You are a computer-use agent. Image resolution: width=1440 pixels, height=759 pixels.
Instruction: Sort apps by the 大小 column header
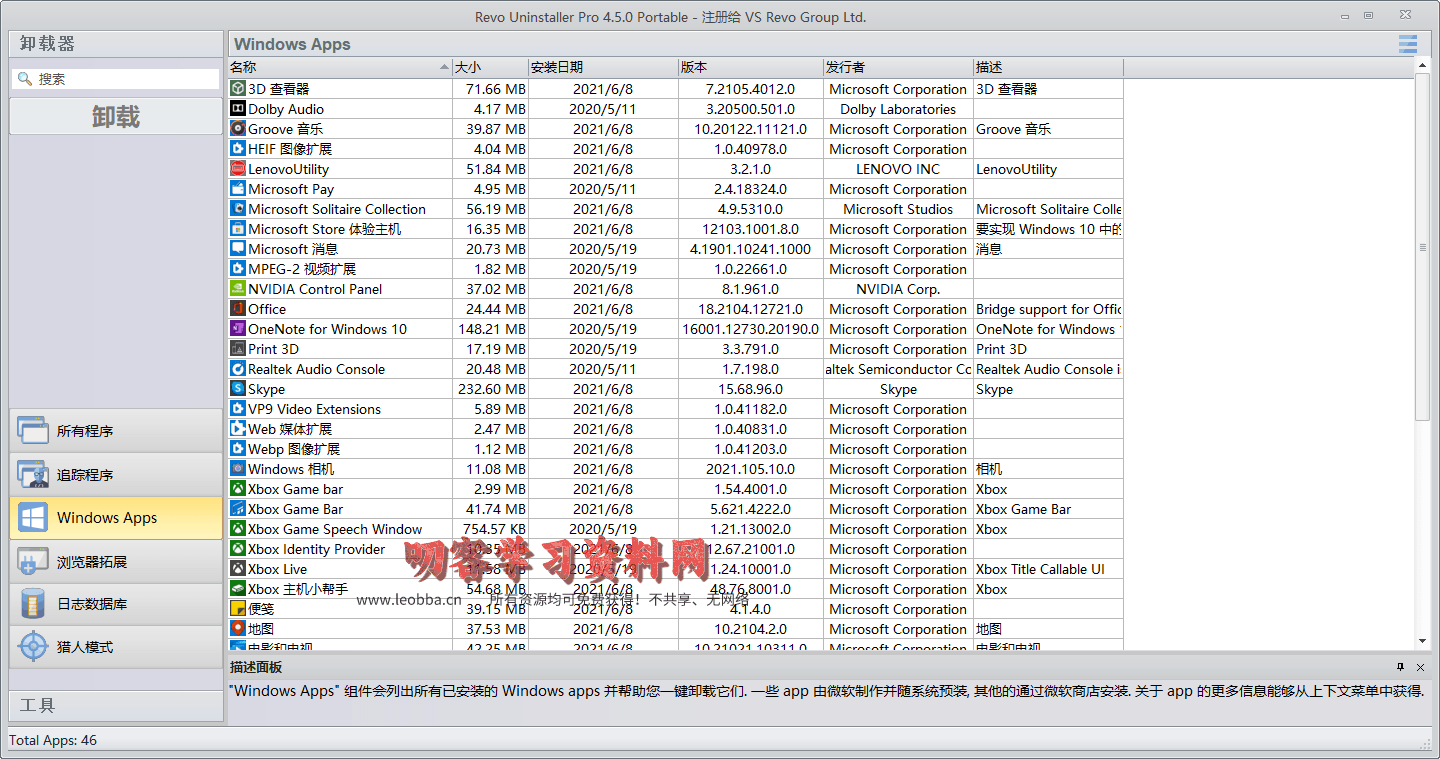point(487,67)
